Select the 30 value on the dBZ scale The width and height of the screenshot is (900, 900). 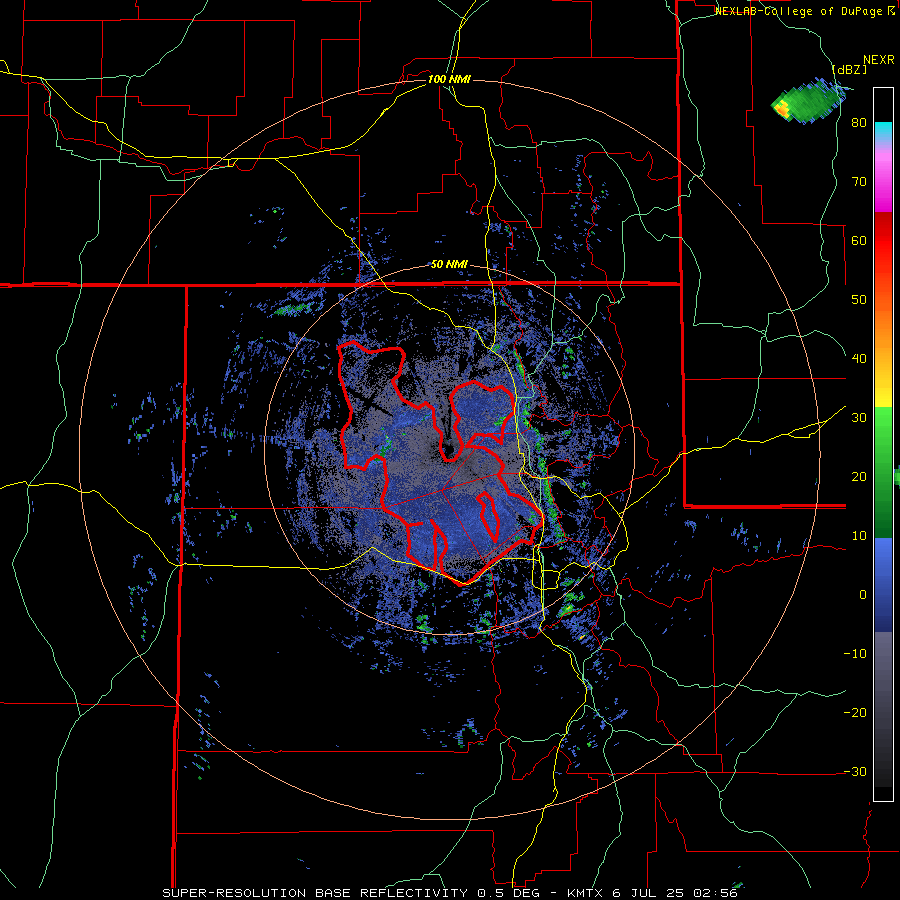859,418
